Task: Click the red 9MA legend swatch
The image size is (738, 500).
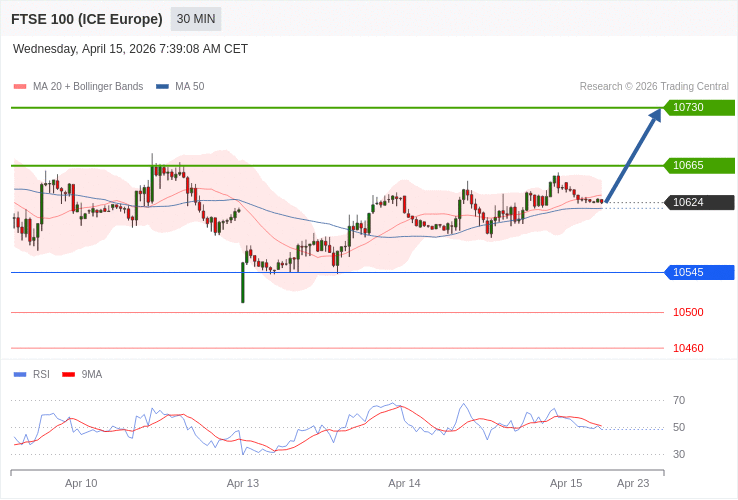Action: 69,375
